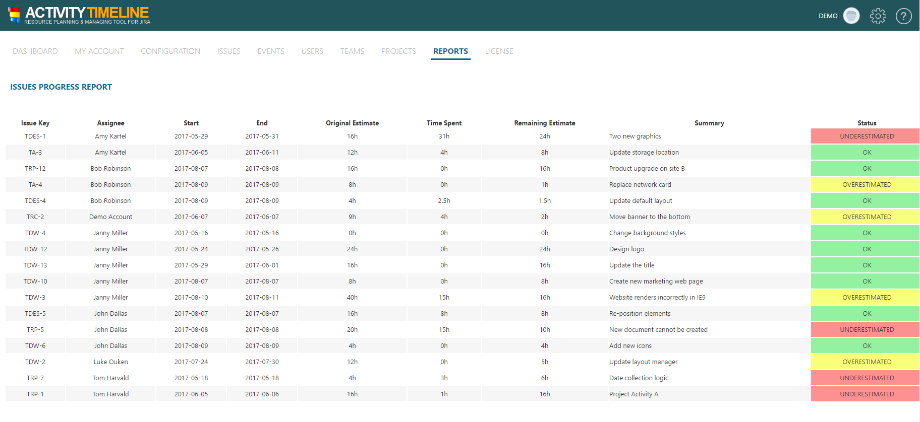Click the Status column header
This screenshot has height=422, width=920.
866,122
